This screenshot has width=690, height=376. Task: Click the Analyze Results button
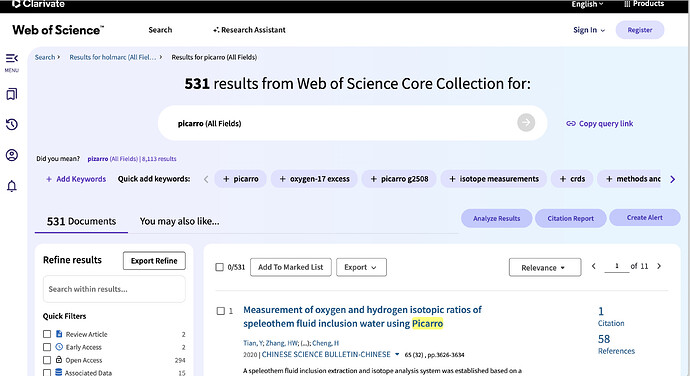(496, 218)
